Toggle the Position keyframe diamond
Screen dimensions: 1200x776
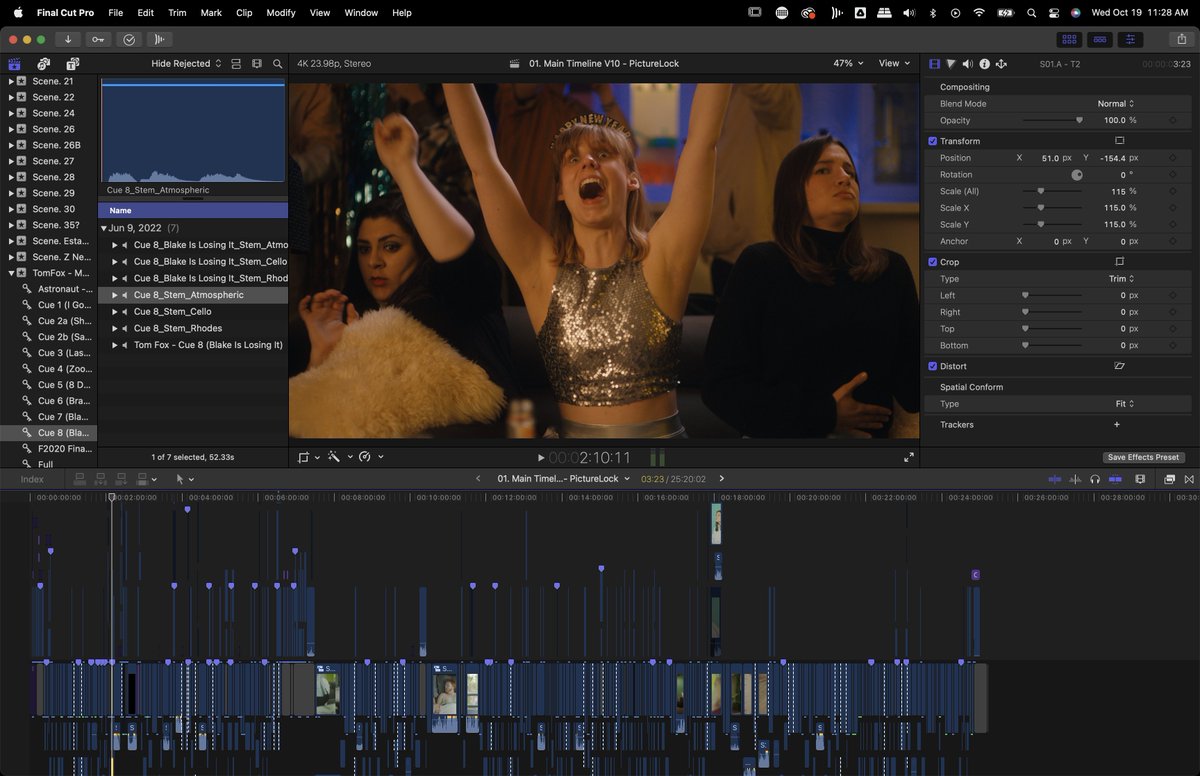click(x=1172, y=158)
